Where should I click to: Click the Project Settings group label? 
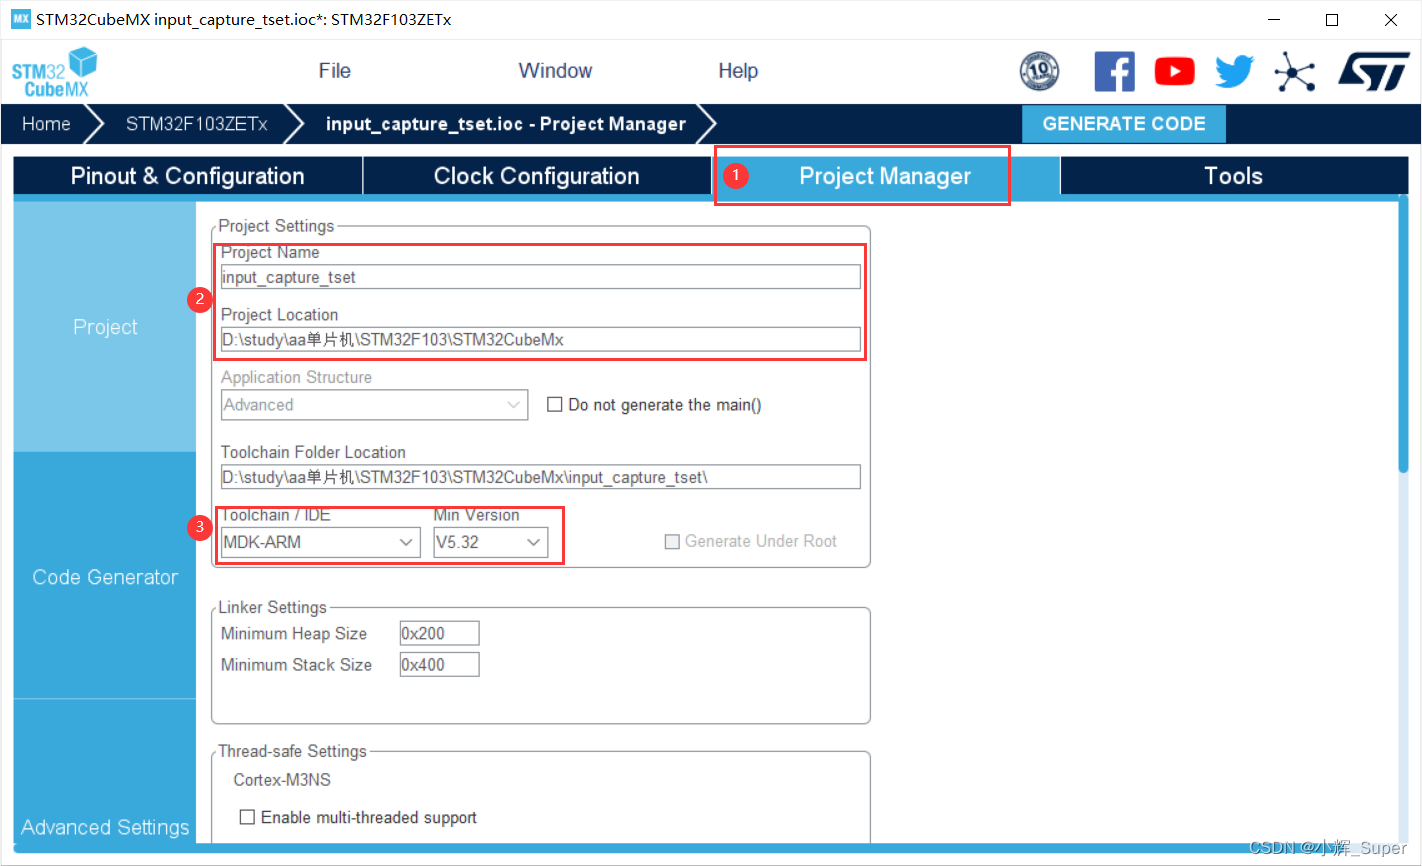276,226
